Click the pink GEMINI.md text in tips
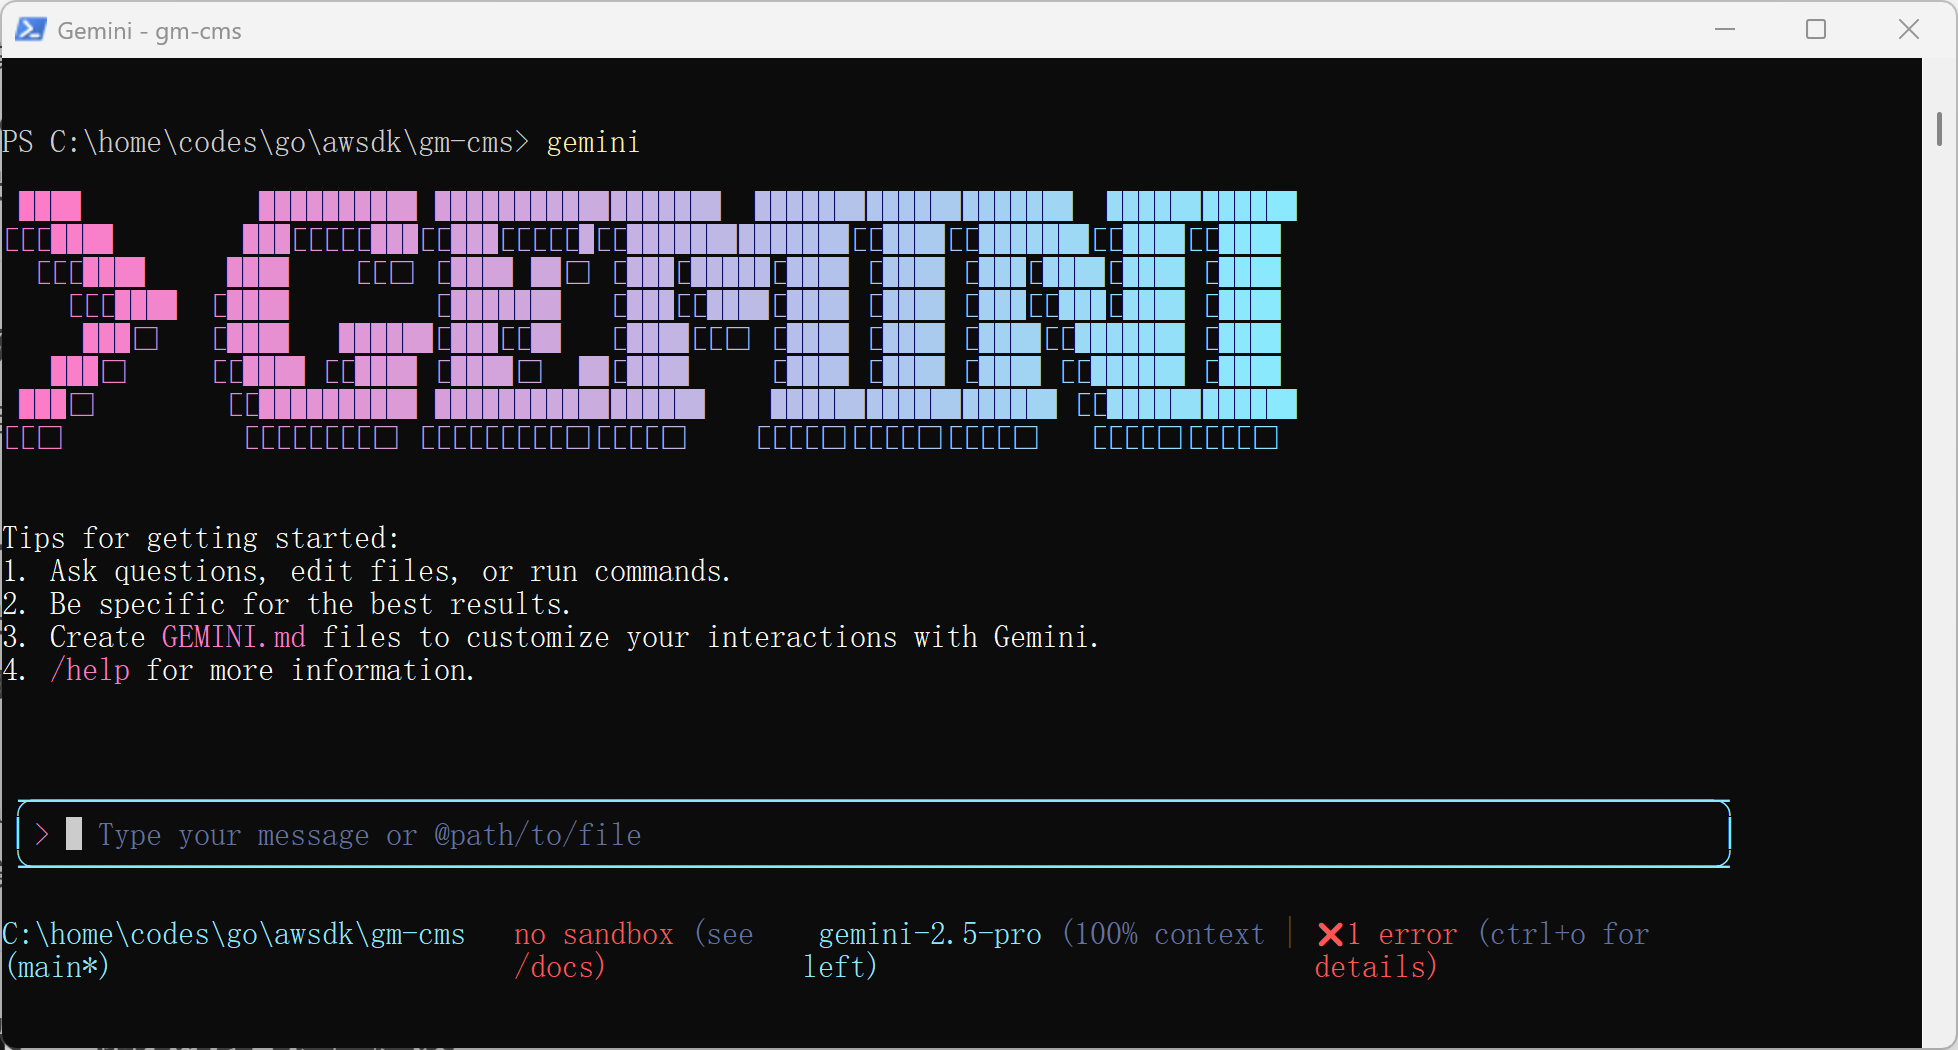The width and height of the screenshot is (1958, 1050). [x=234, y=637]
